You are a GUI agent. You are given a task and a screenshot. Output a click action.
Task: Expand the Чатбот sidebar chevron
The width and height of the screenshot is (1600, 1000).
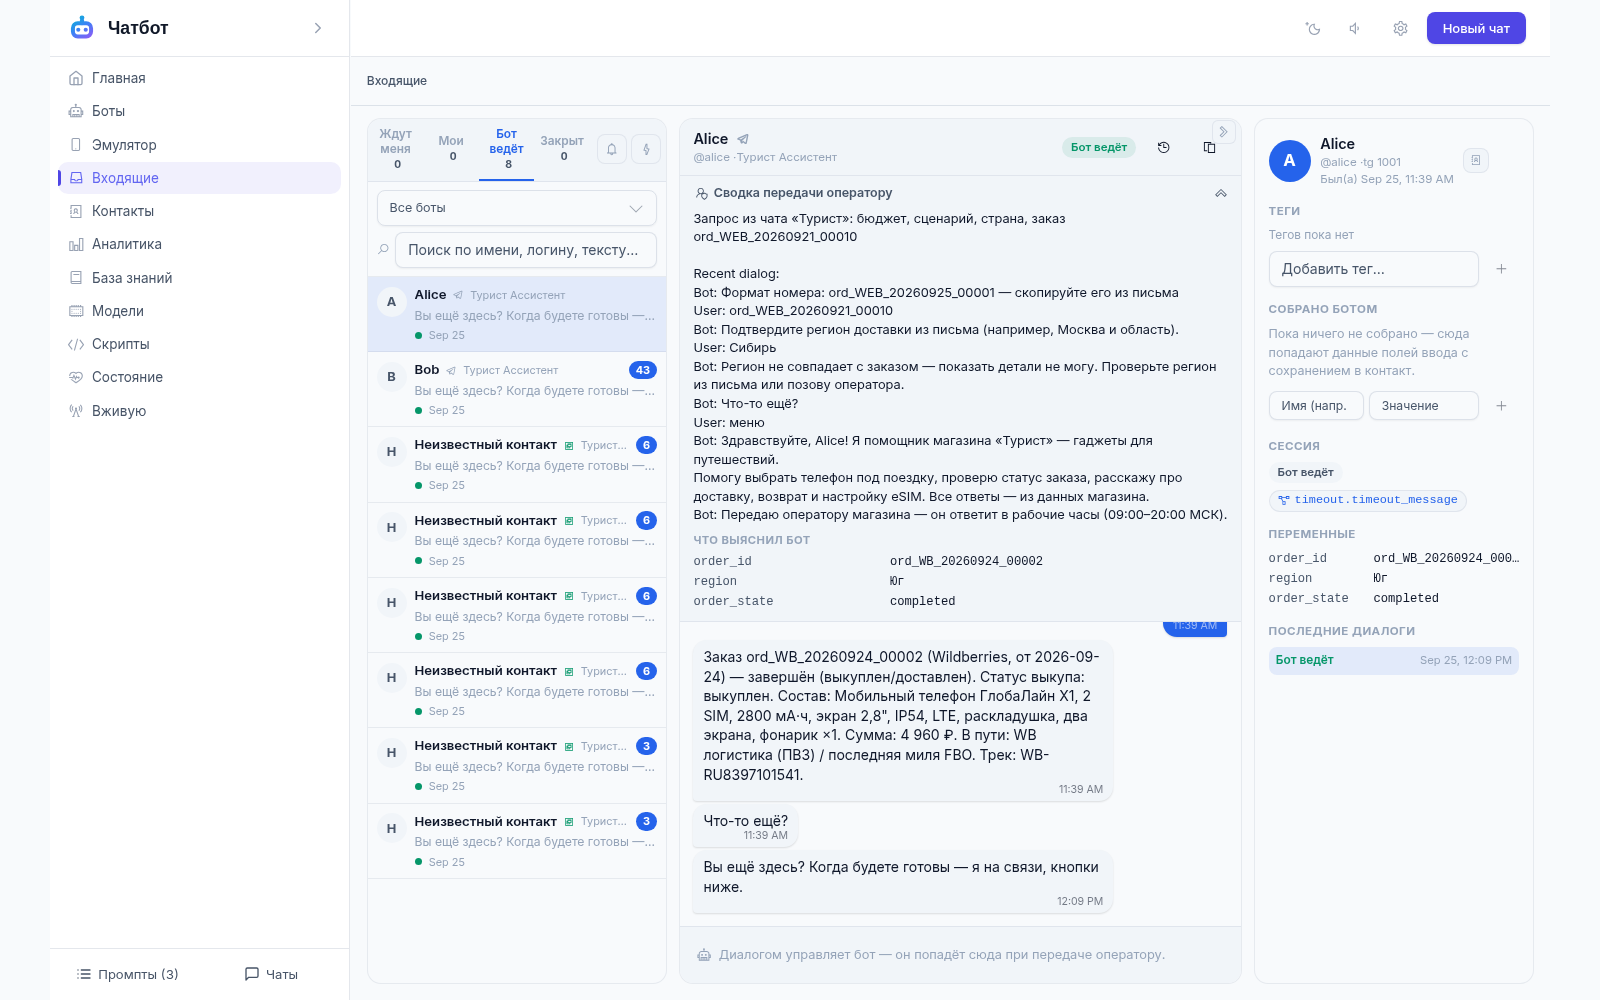pyautogui.click(x=318, y=28)
